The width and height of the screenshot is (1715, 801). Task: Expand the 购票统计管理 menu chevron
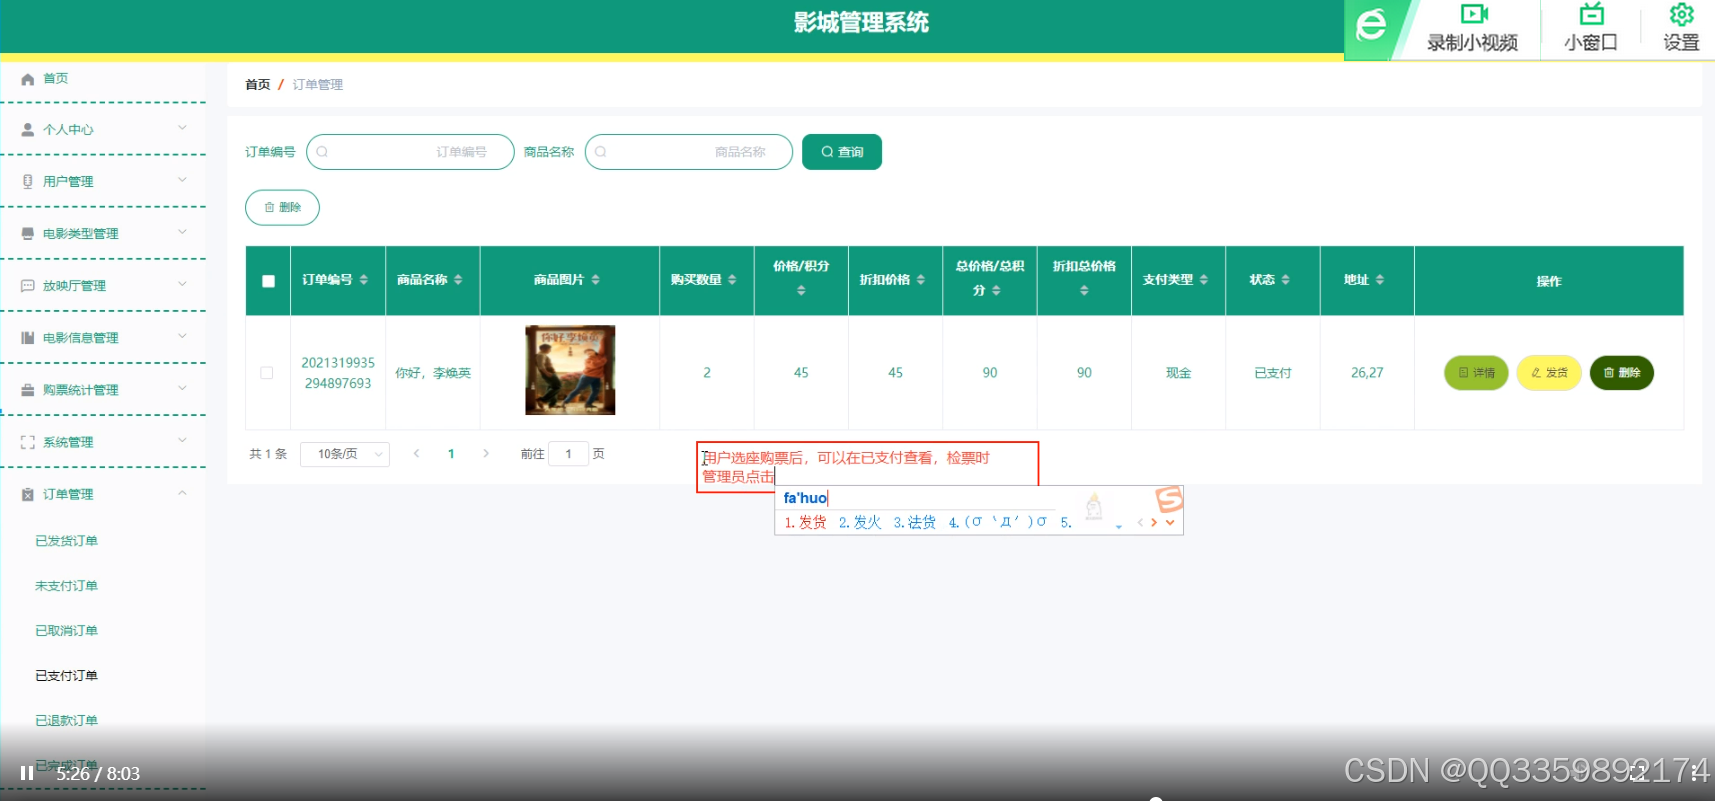[182, 388]
